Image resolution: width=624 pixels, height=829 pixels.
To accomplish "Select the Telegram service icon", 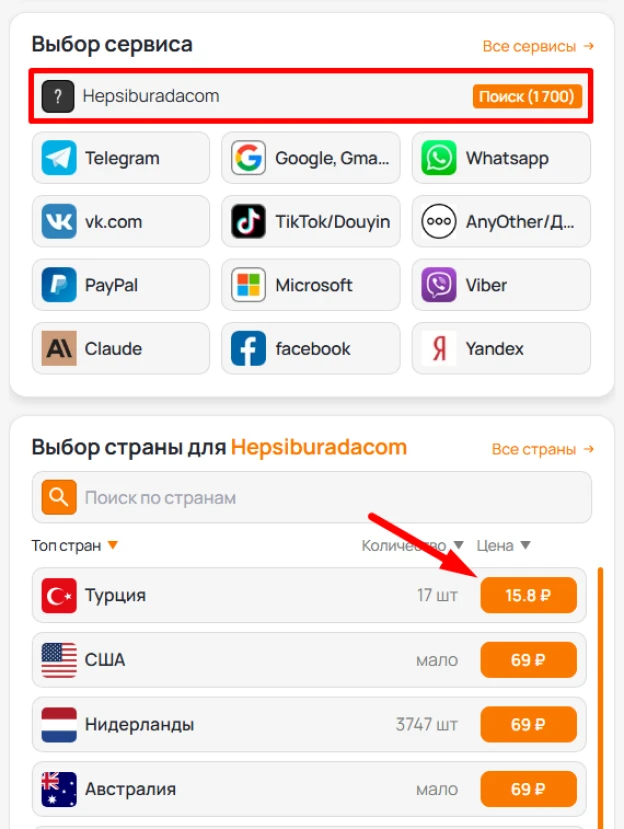I will (x=59, y=158).
